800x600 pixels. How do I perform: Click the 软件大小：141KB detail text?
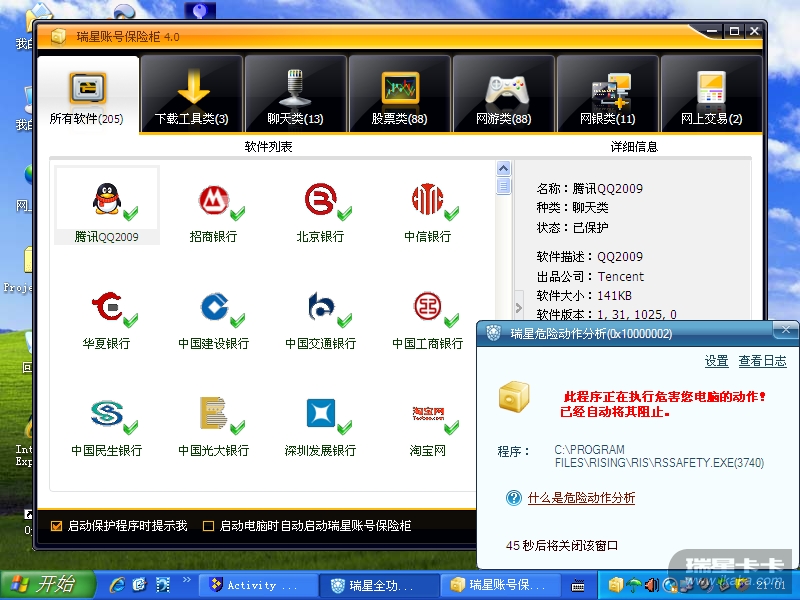(x=584, y=295)
